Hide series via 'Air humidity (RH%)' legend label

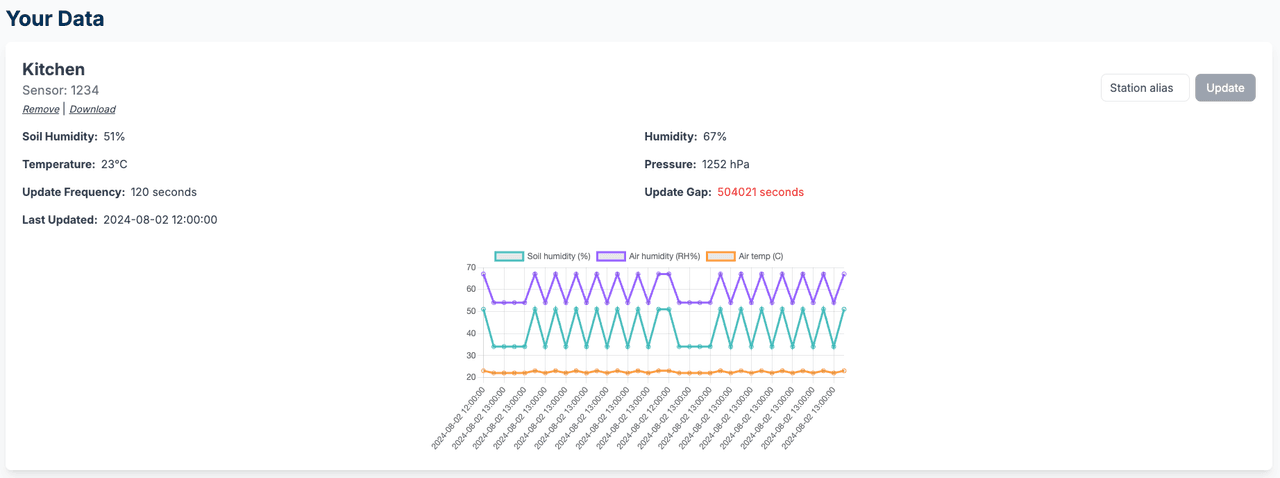pyautogui.click(x=664, y=257)
